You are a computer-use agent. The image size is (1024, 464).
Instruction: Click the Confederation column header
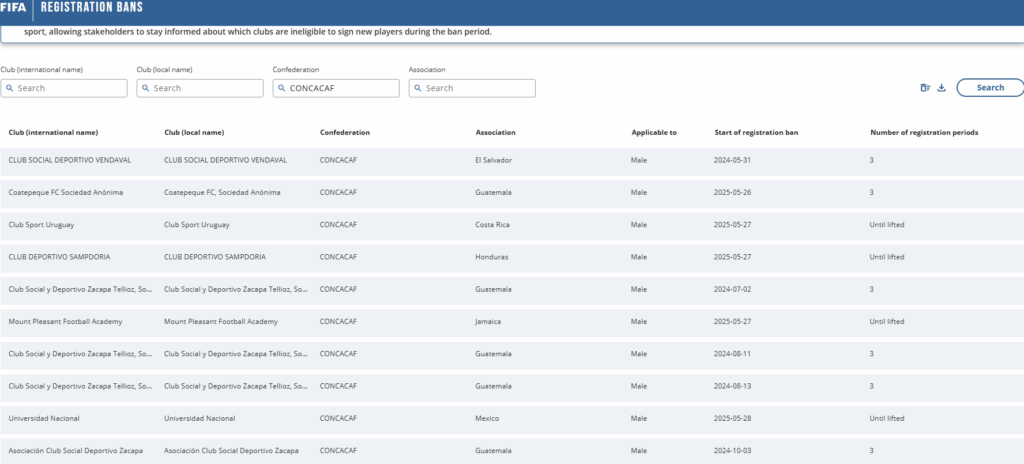[x=345, y=133]
